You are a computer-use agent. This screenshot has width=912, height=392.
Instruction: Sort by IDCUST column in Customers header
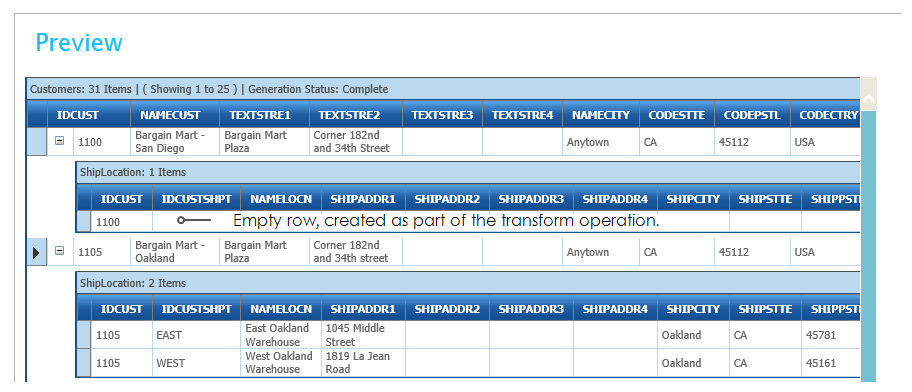(77, 115)
